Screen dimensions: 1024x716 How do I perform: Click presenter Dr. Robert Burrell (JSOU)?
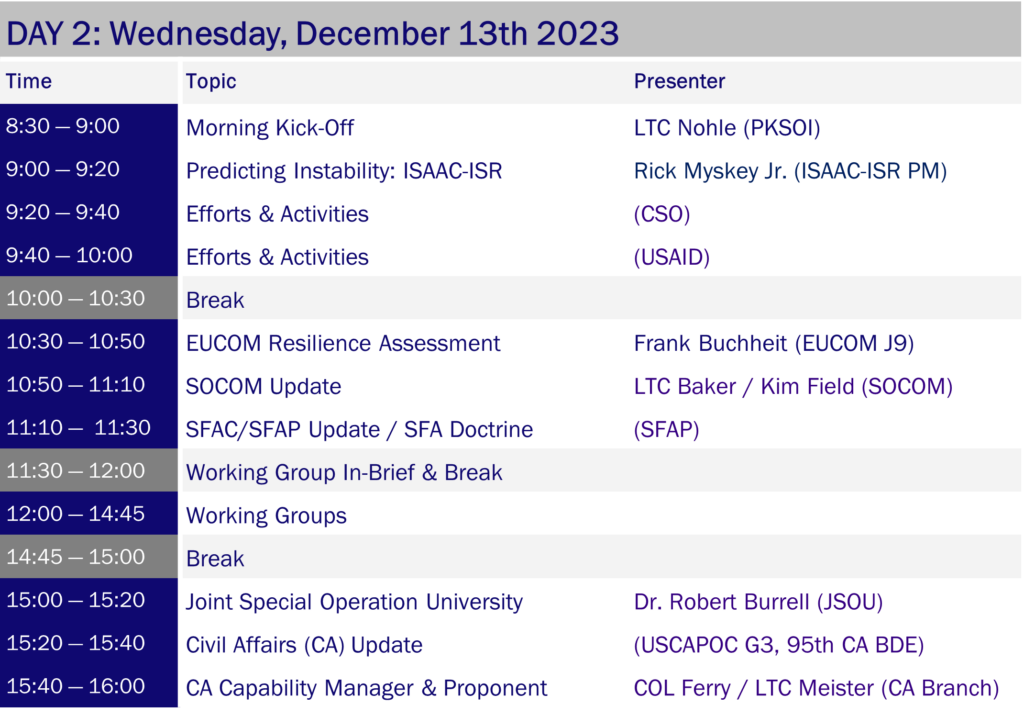[758, 602]
